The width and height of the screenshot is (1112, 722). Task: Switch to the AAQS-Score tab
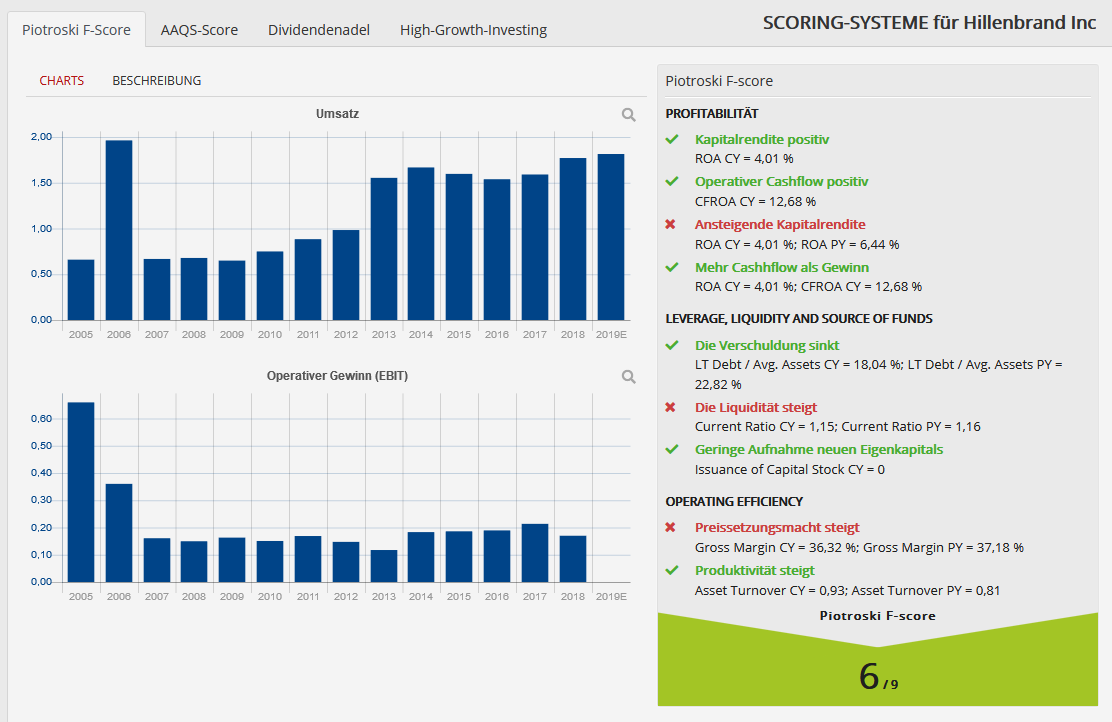click(x=199, y=30)
